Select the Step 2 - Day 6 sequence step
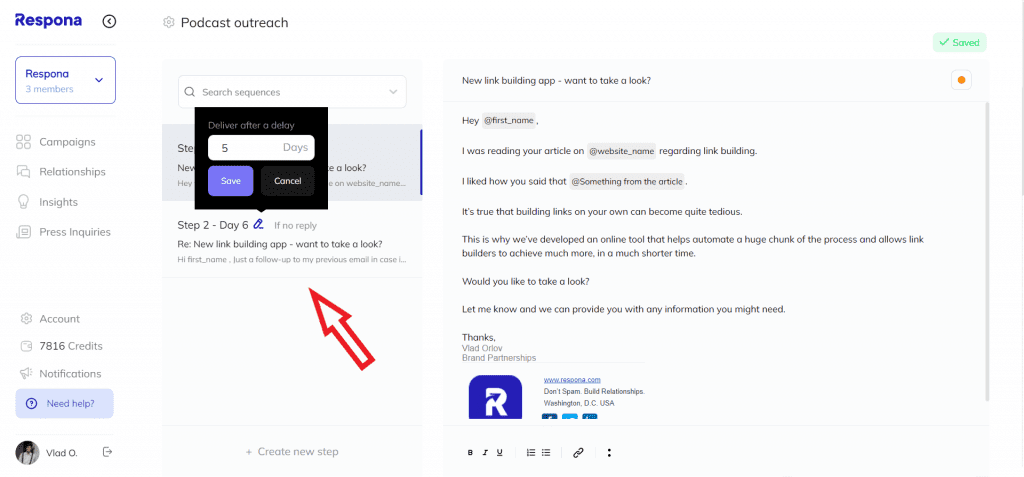This screenshot has width=1024, height=477. point(292,240)
